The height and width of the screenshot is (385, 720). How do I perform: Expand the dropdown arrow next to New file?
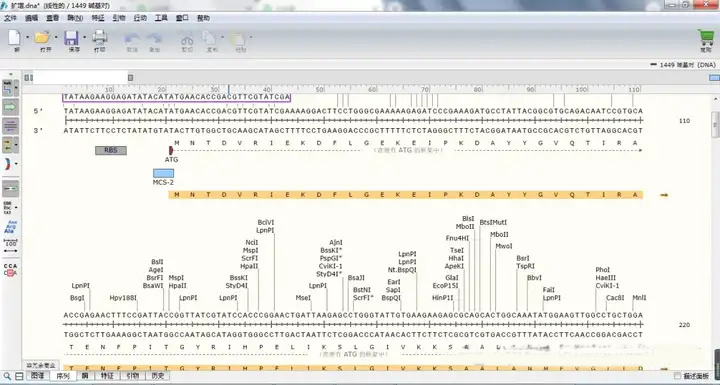coord(27,37)
